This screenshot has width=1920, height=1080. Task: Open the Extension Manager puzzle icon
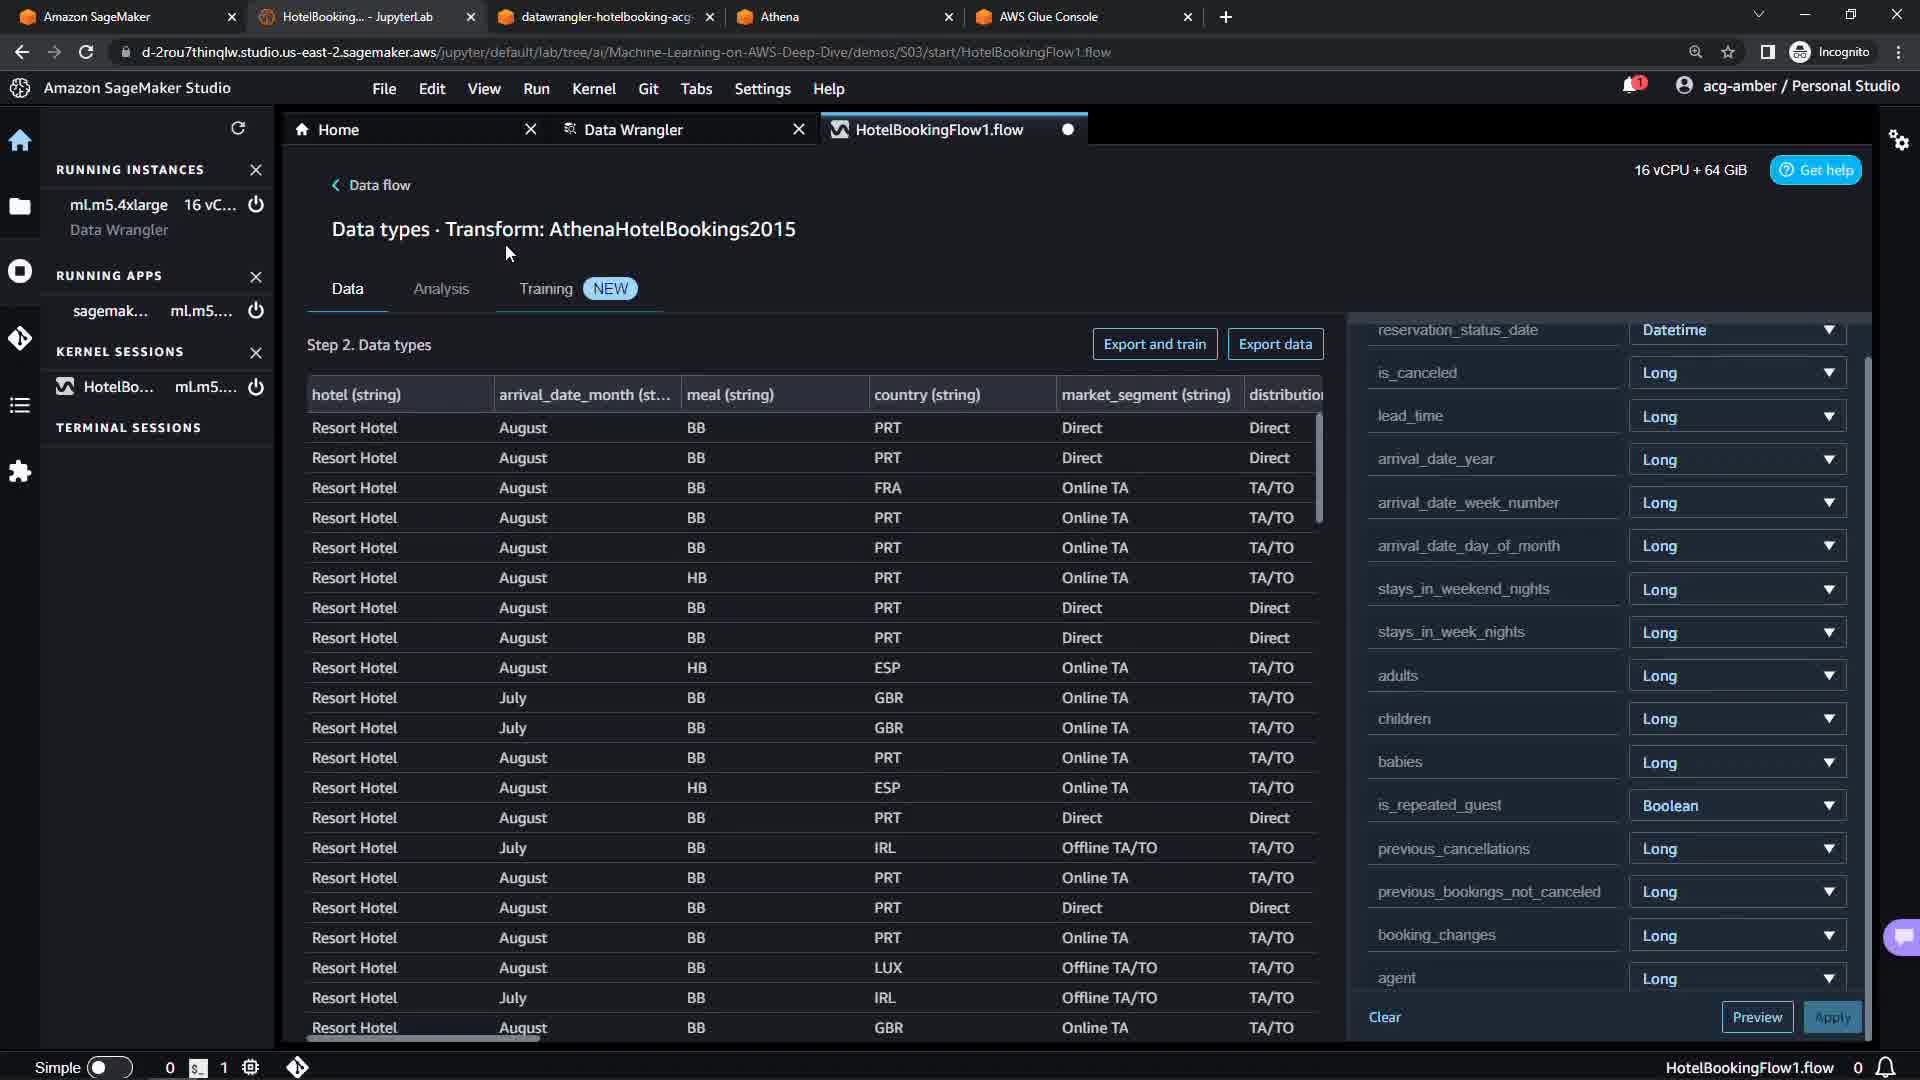pos(20,471)
